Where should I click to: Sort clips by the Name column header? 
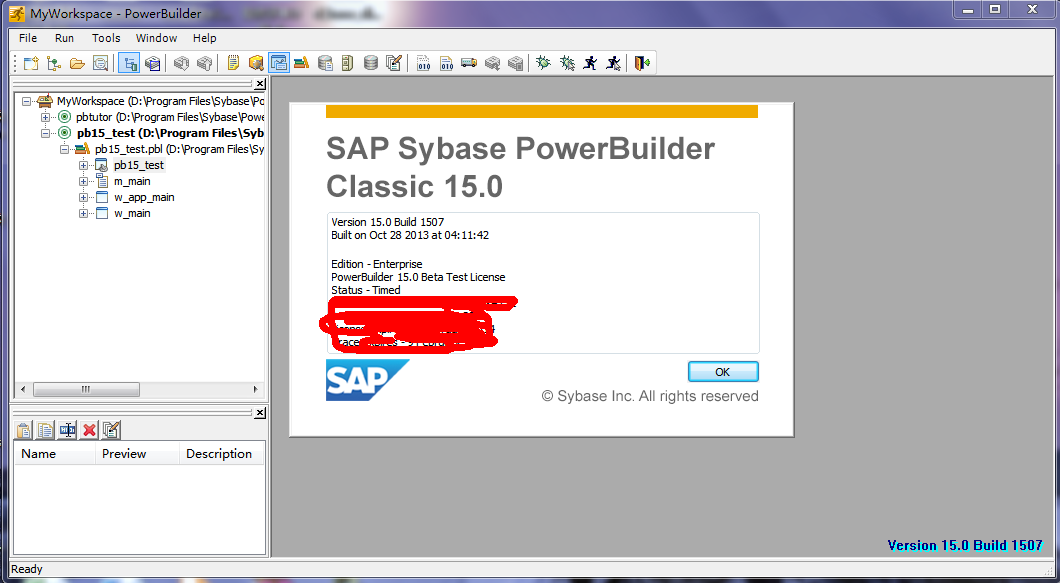[x=55, y=454]
